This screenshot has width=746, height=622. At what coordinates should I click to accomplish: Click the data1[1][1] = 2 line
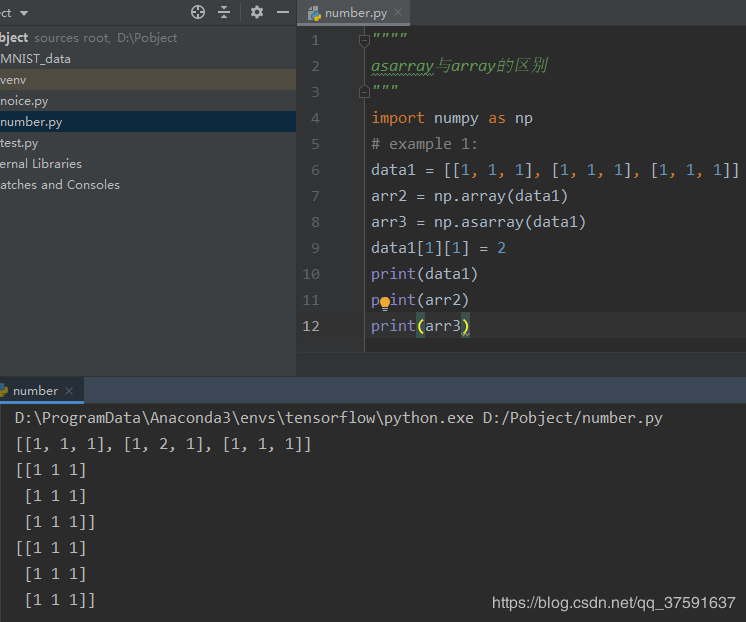point(439,248)
